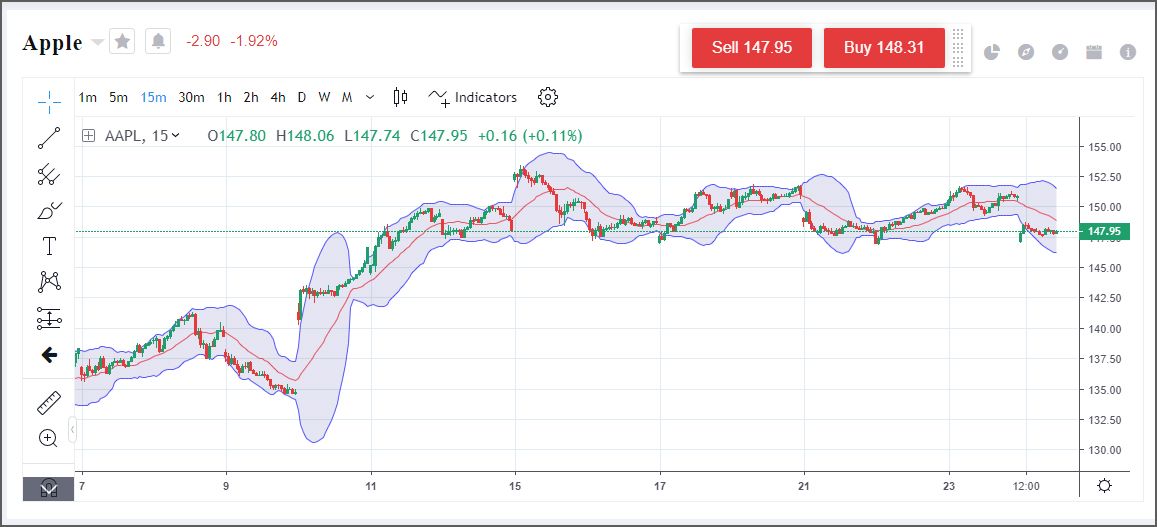Expand the AAPL legend plus box
Screen dimensions: 1157x527
click(89, 136)
